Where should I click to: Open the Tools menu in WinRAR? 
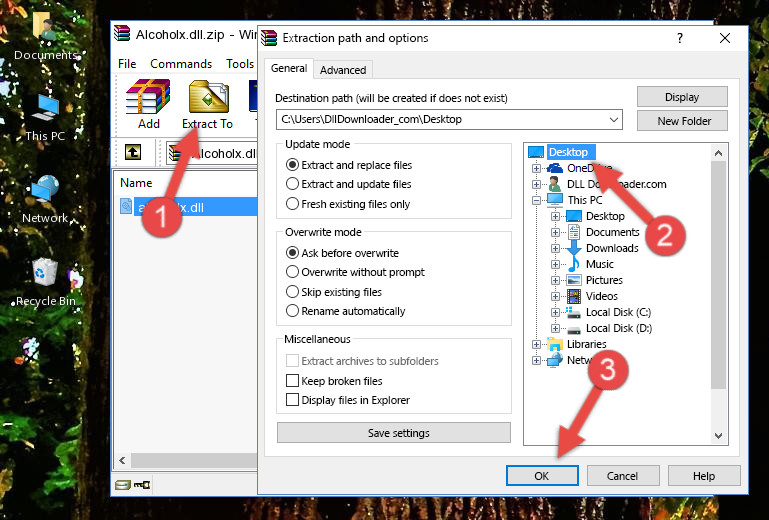(x=240, y=64)
